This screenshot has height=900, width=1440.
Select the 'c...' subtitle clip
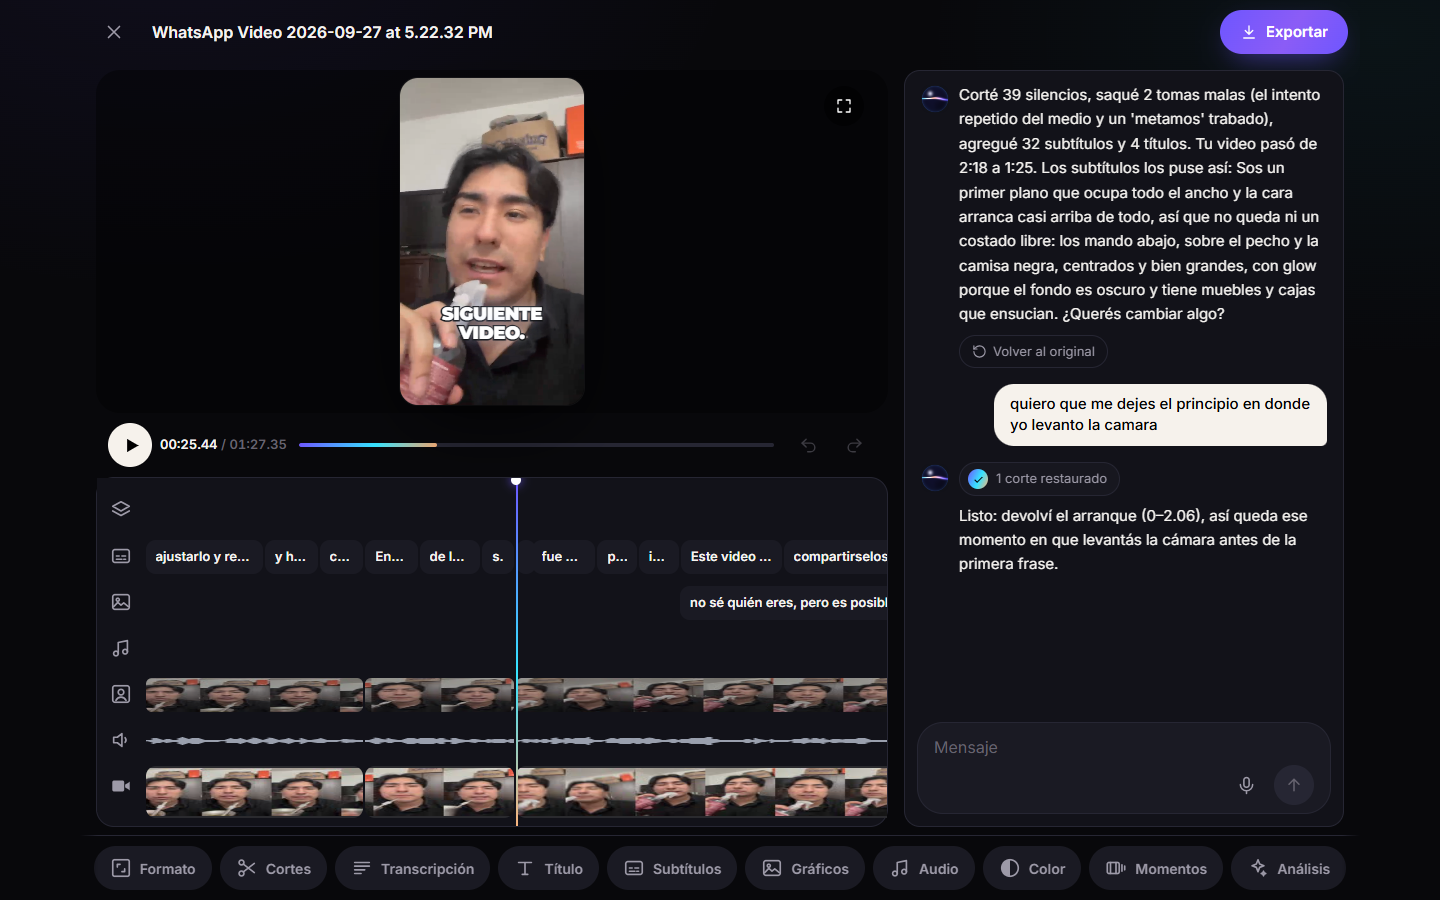340,556
